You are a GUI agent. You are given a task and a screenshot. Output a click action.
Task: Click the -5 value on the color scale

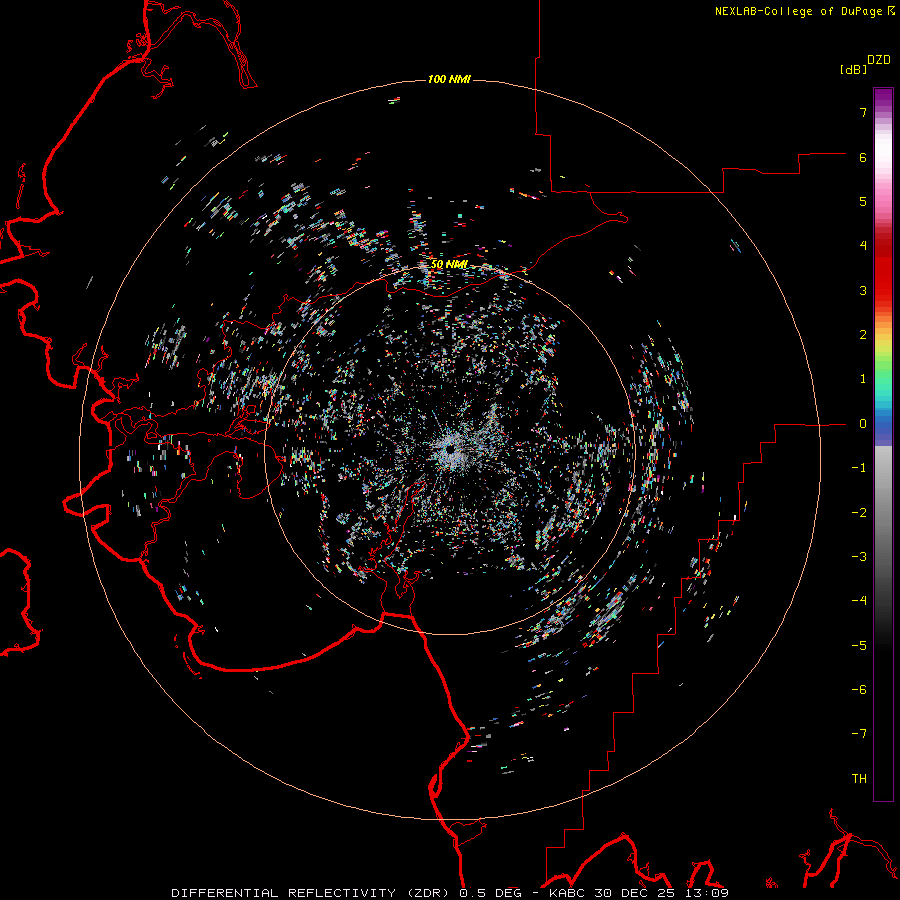859,646
